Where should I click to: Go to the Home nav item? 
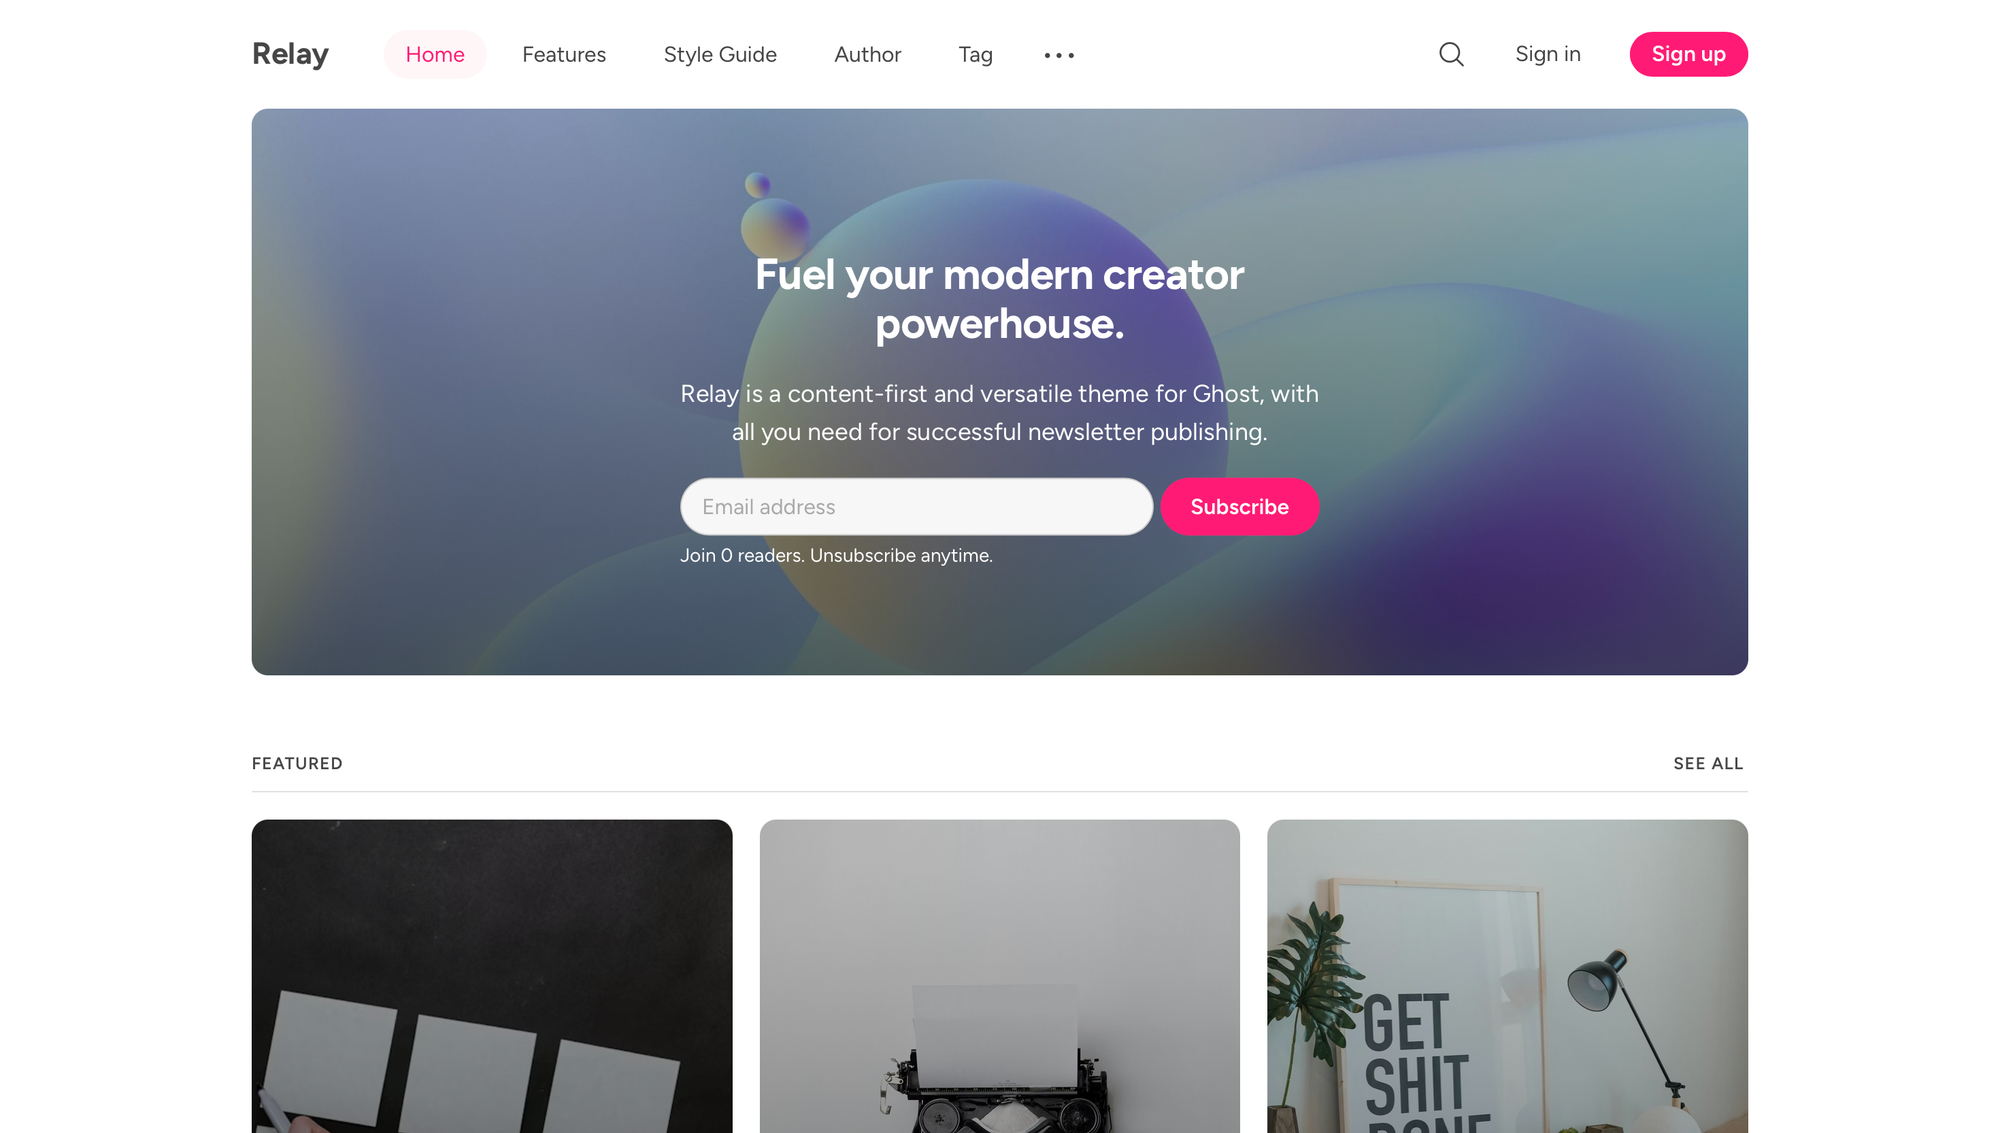[x=435, y=54]
